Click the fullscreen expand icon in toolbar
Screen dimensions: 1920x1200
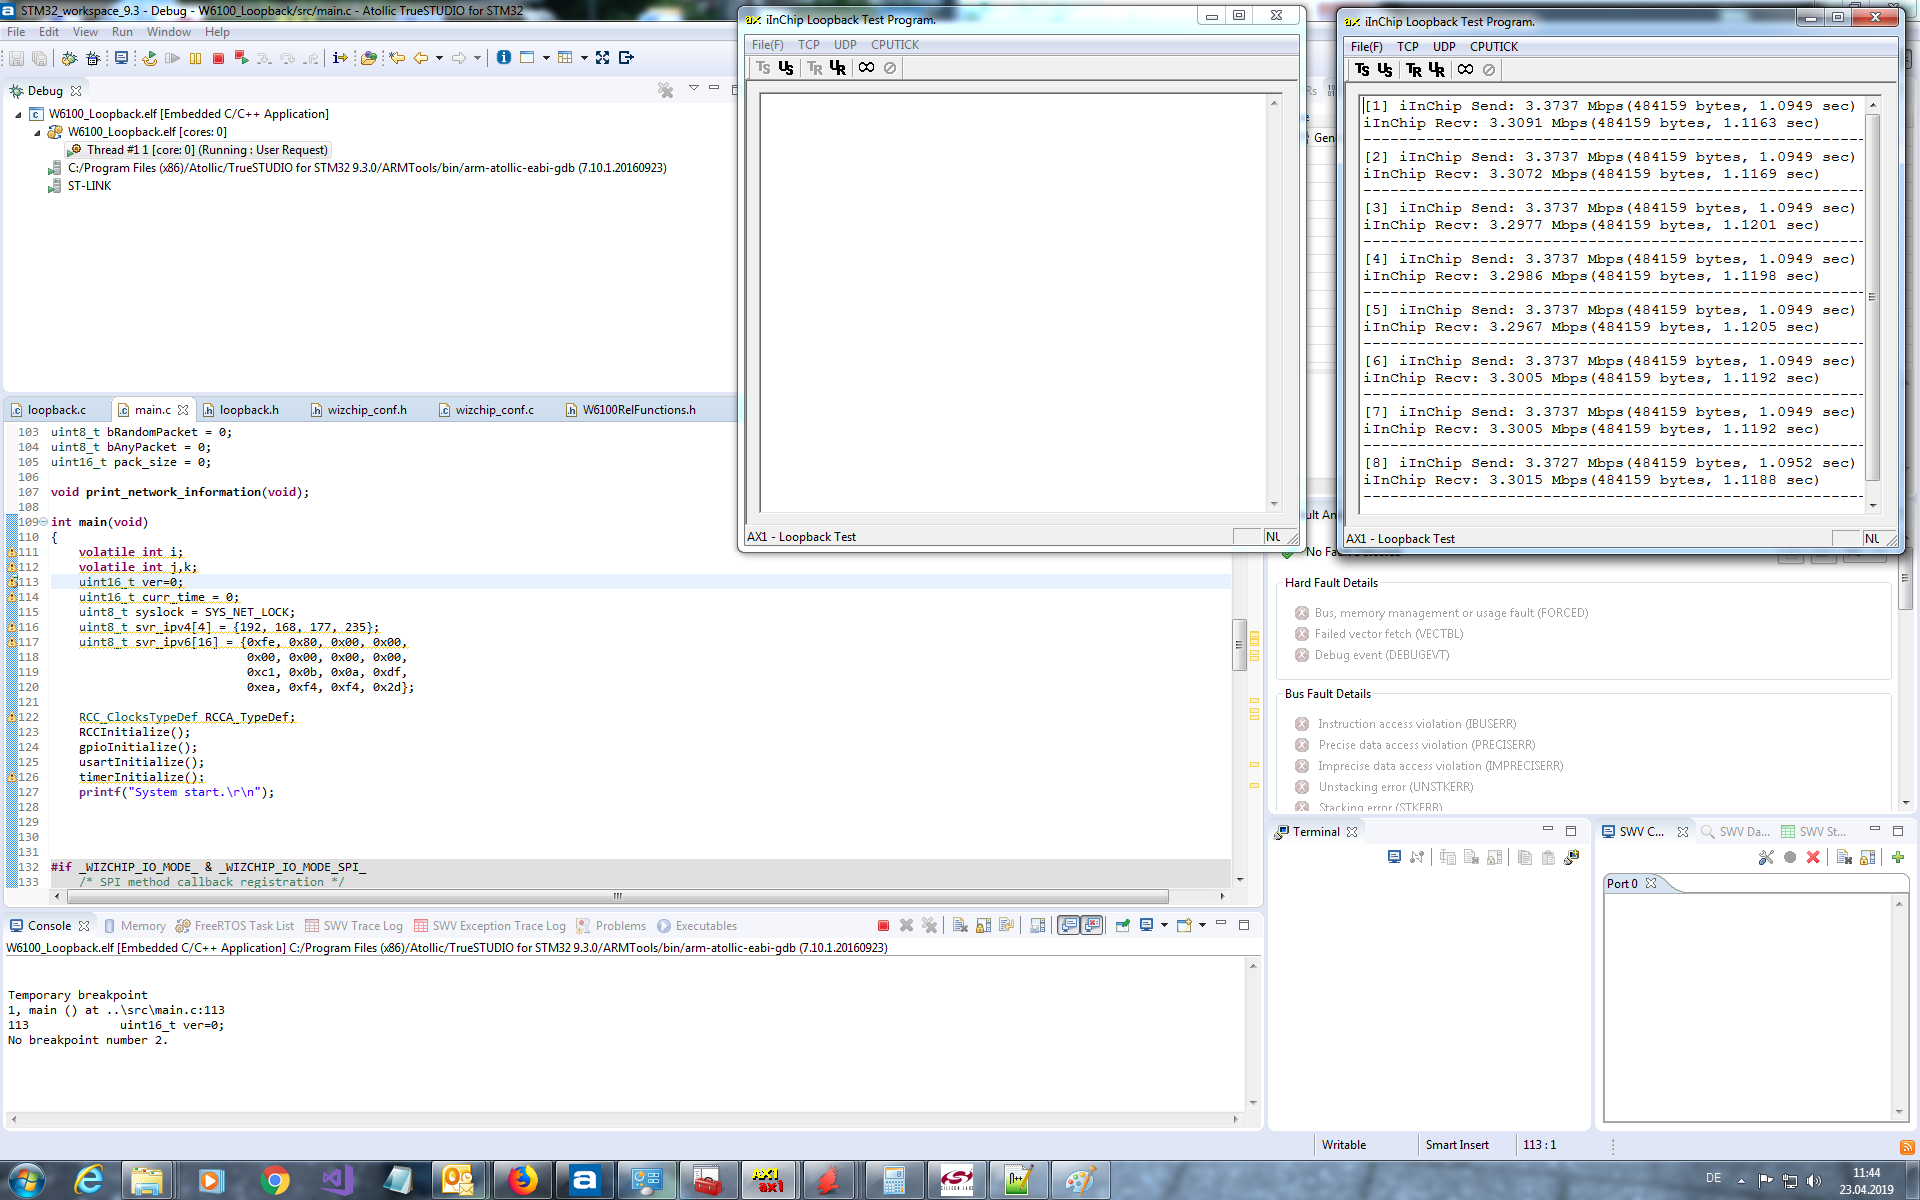tap(602, 58)
